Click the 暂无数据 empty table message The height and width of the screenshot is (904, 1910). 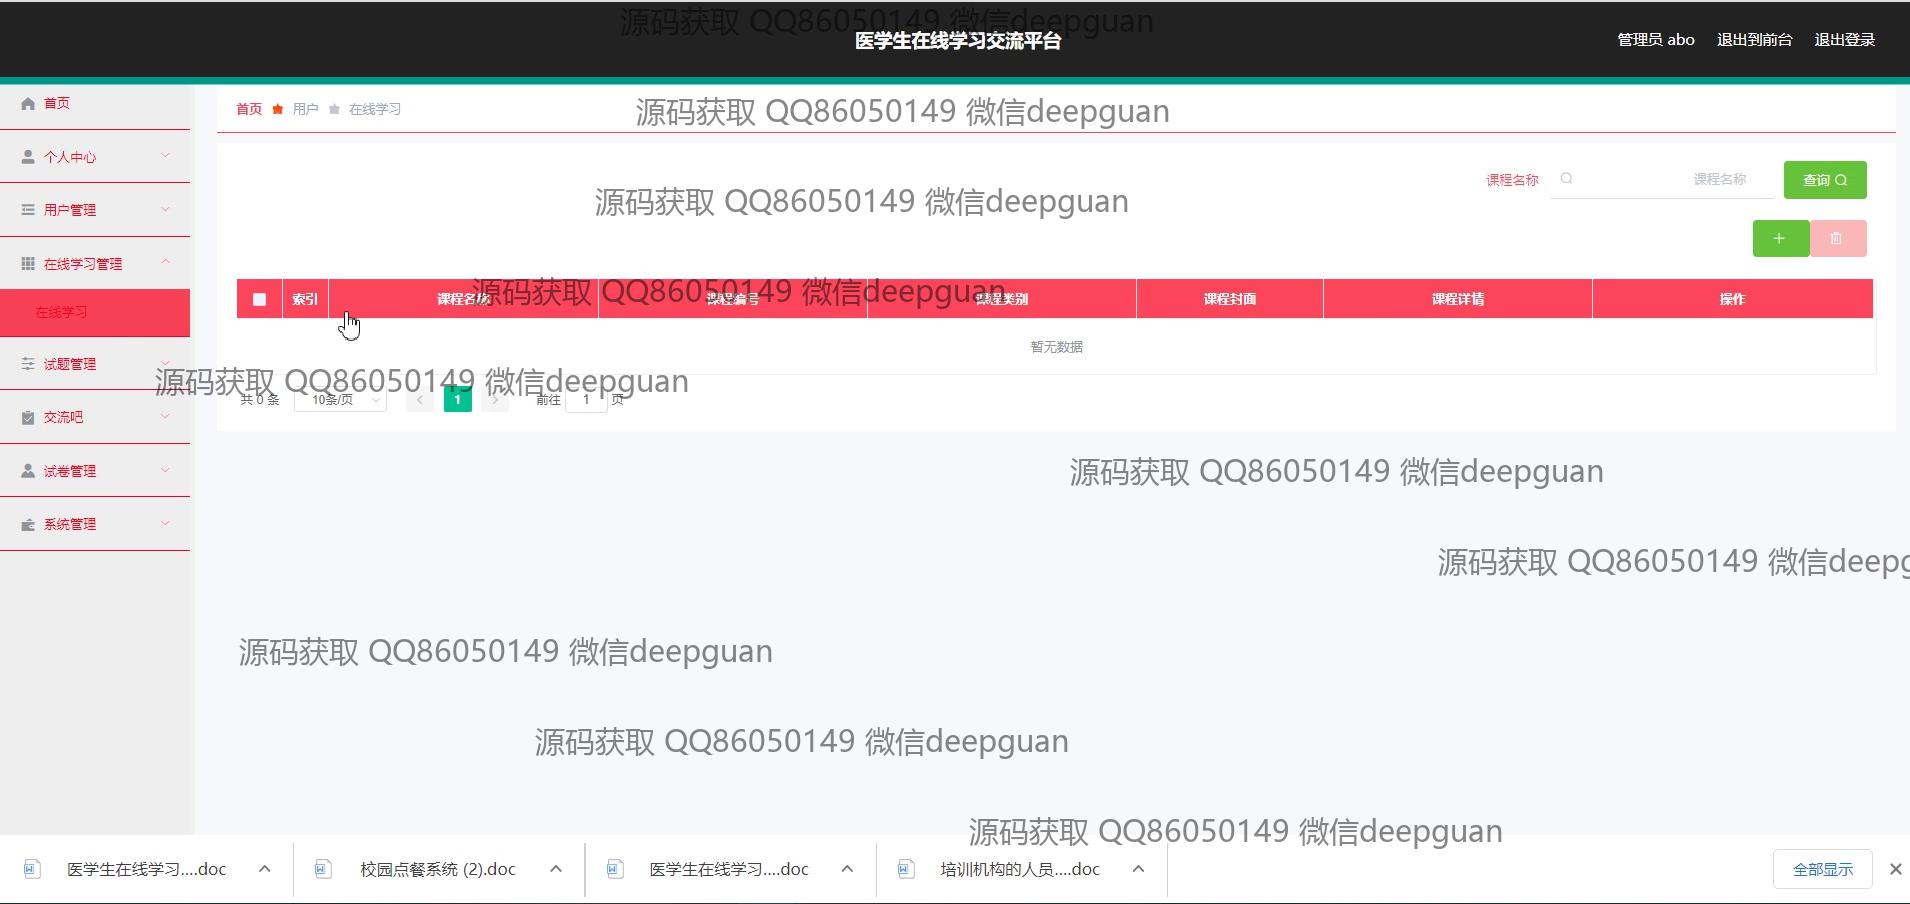click(x=1057, y=347)
